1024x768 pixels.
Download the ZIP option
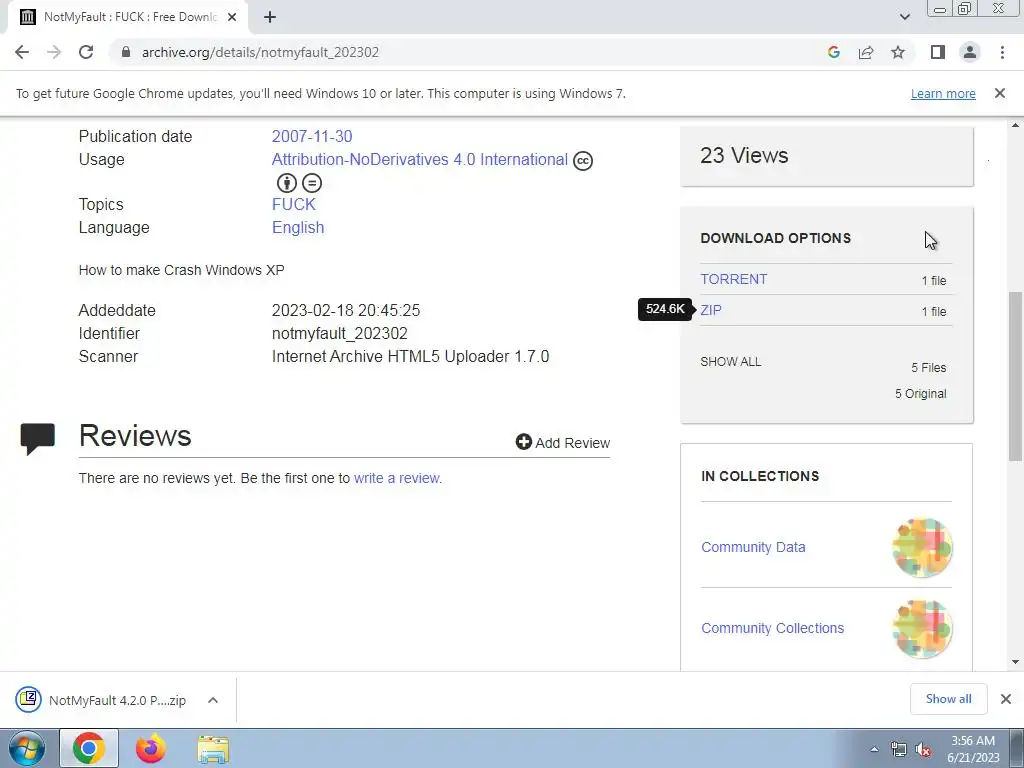tap(711, 310)
